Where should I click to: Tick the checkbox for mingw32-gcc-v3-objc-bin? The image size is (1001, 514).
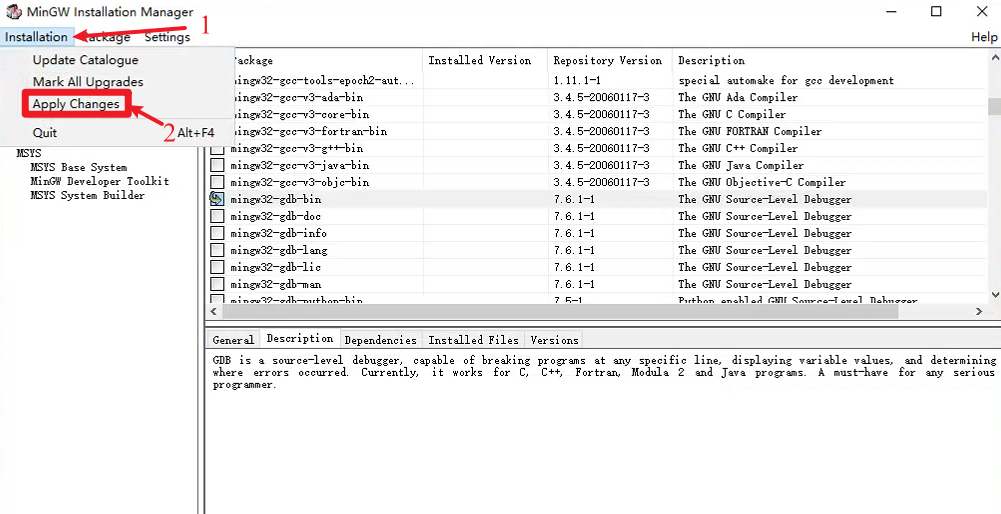pyautogui.click(x=217, y=182)
